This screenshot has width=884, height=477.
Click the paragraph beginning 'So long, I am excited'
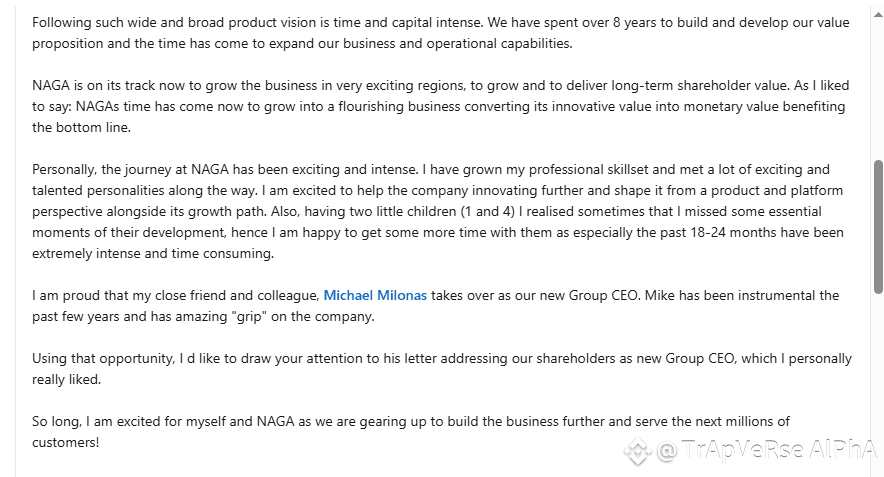pos(411,432)
